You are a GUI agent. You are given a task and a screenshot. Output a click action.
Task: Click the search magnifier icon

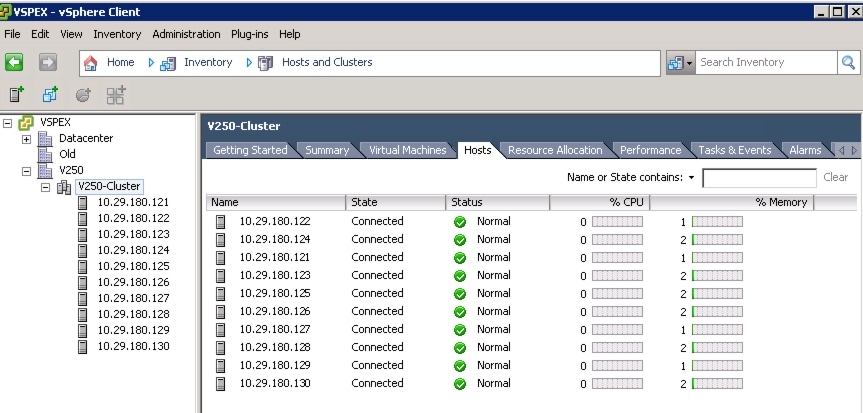coord(849,62)
